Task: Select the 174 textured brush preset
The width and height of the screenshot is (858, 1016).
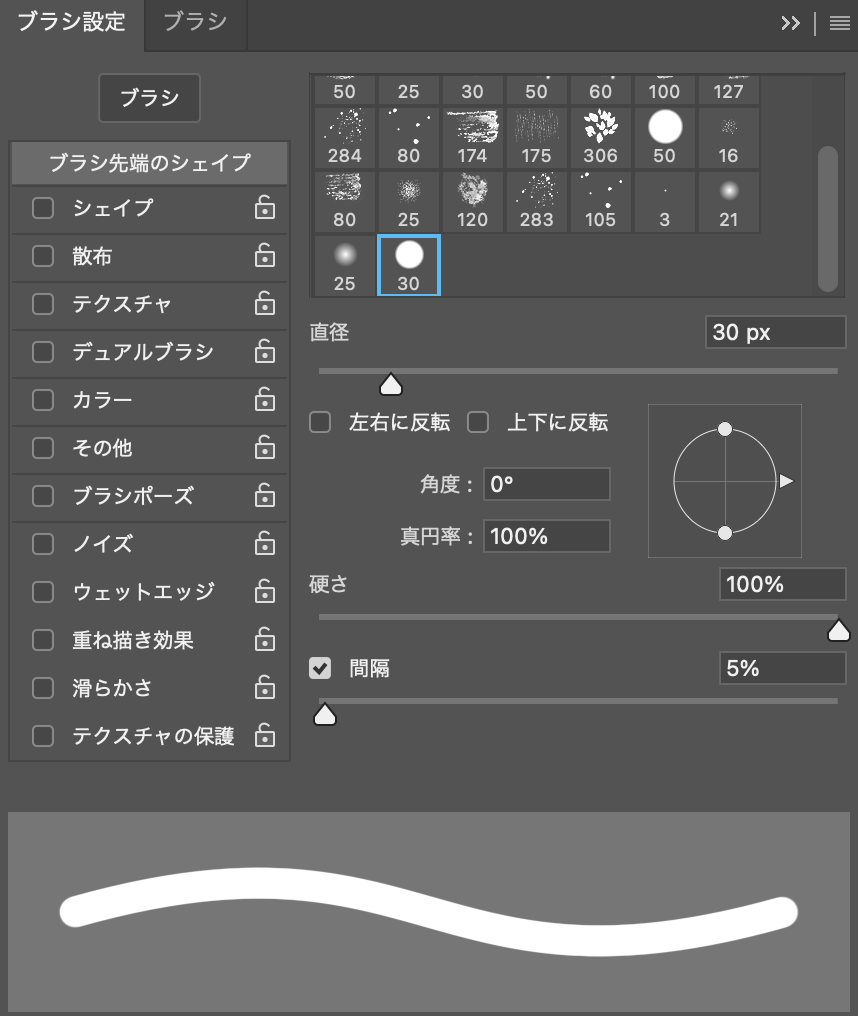Action: coord(472,137)
